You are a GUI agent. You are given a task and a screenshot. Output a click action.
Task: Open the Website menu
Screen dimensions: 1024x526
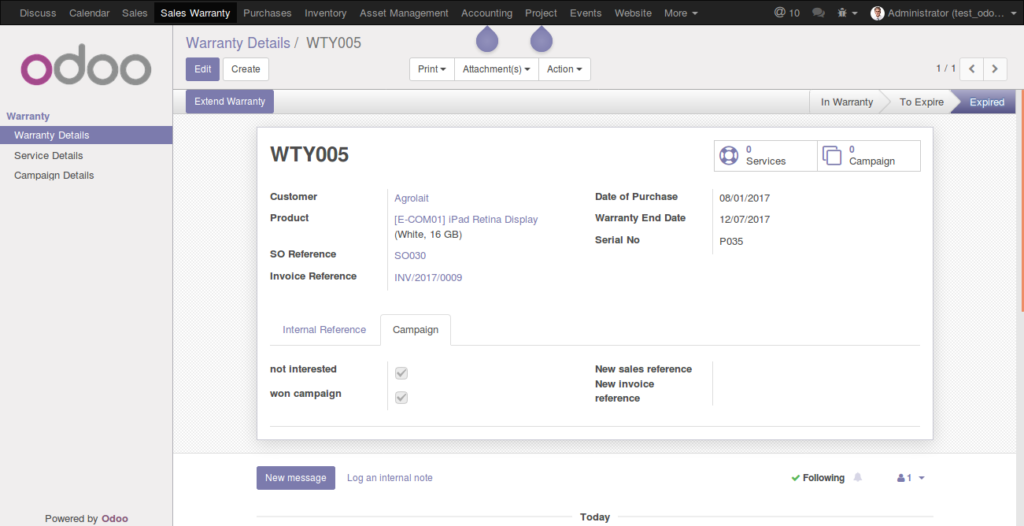pyautogui.click(x=633, y=12)
